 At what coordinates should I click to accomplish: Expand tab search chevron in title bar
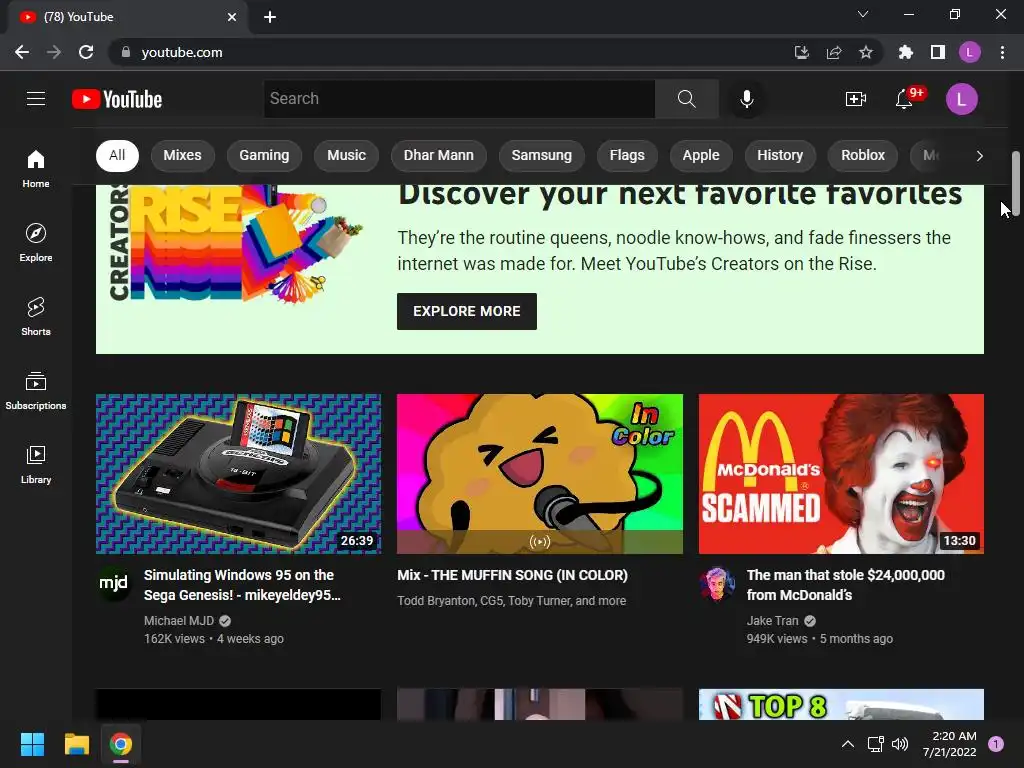pos(863,14)
